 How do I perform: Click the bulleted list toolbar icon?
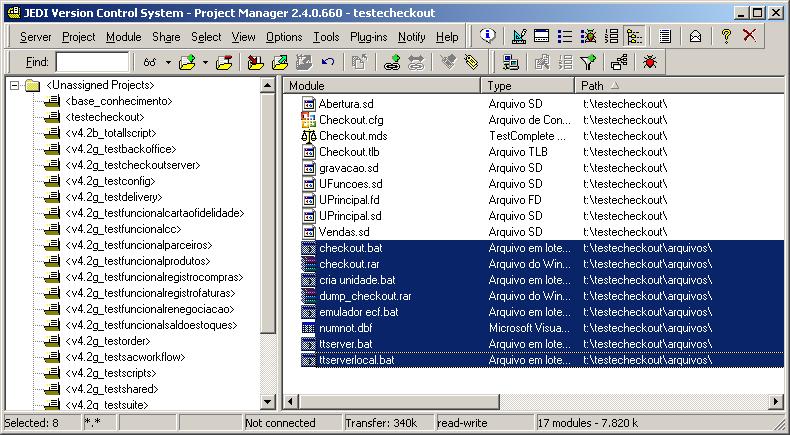565,36
